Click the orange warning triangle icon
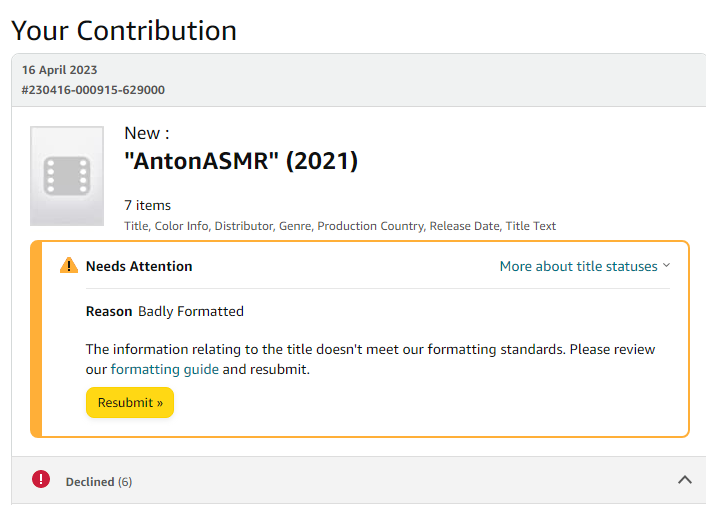The width and height of the screenshot is (706, 505). [x=68, y=266]
